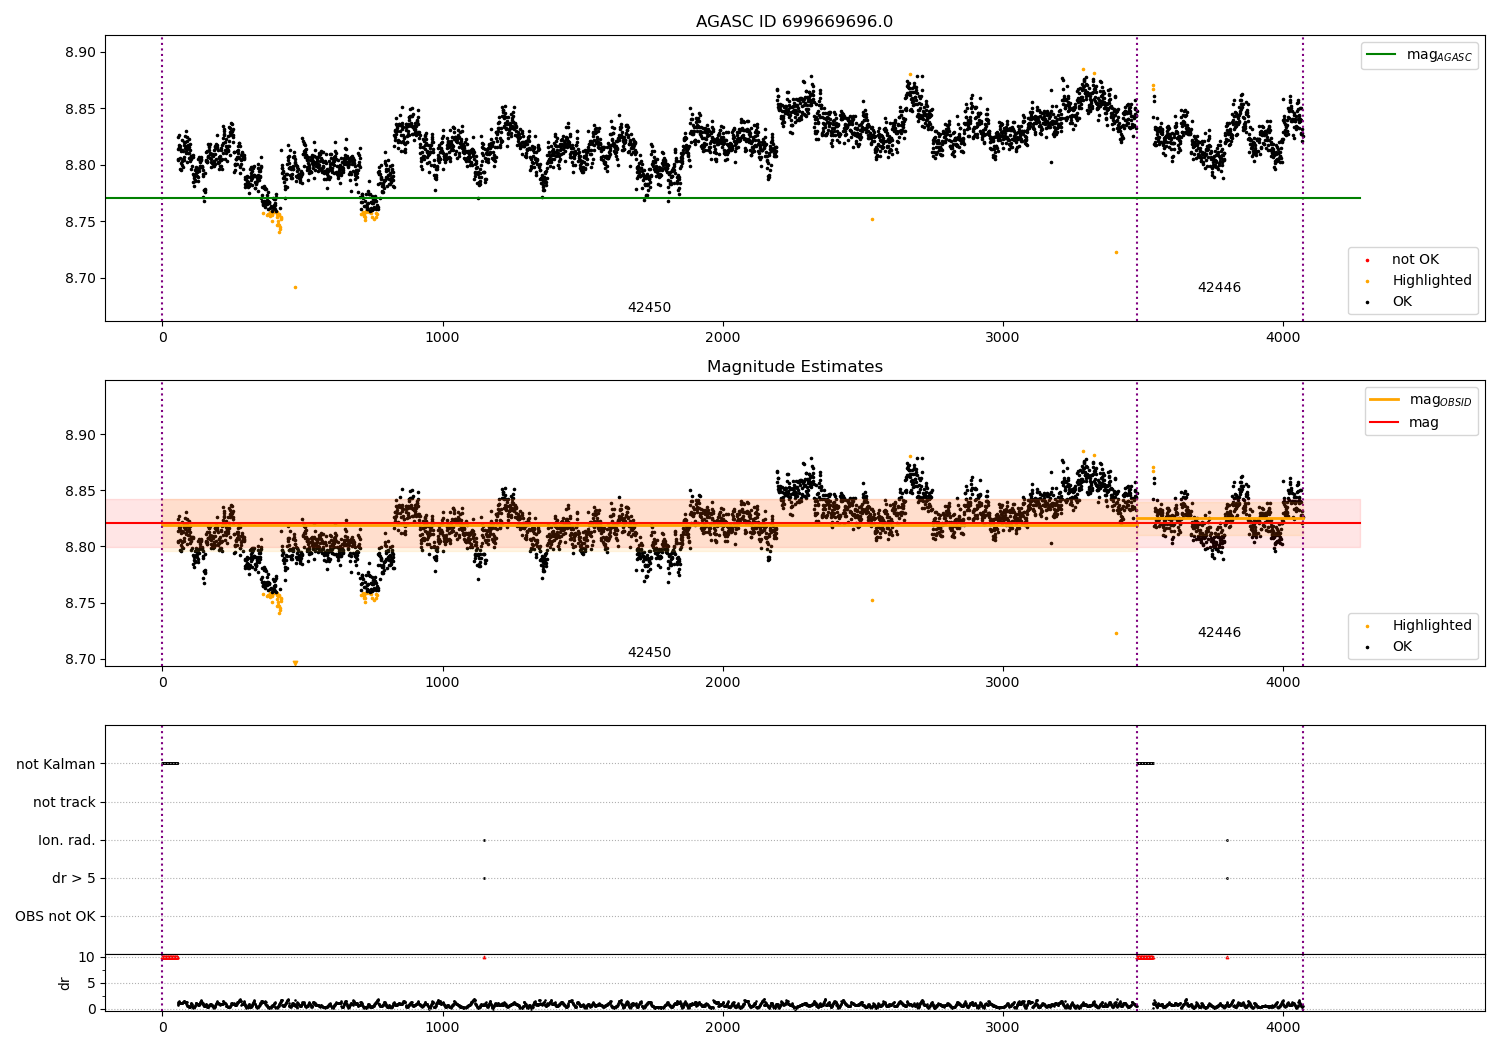This screenshot has height=1050, width=1500.
Task: Click 1000 x-tick under AGASC ID plot
Action: (x=442, y=337)
